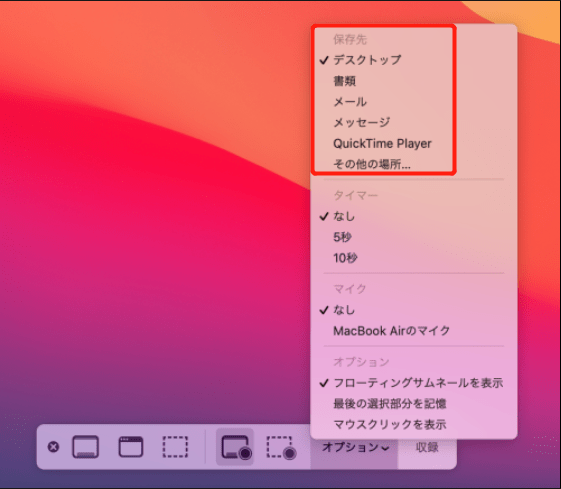Screen dimensions: 561x489
Task: Select Capture Selected Portion icon
Action: click(175, 447)
